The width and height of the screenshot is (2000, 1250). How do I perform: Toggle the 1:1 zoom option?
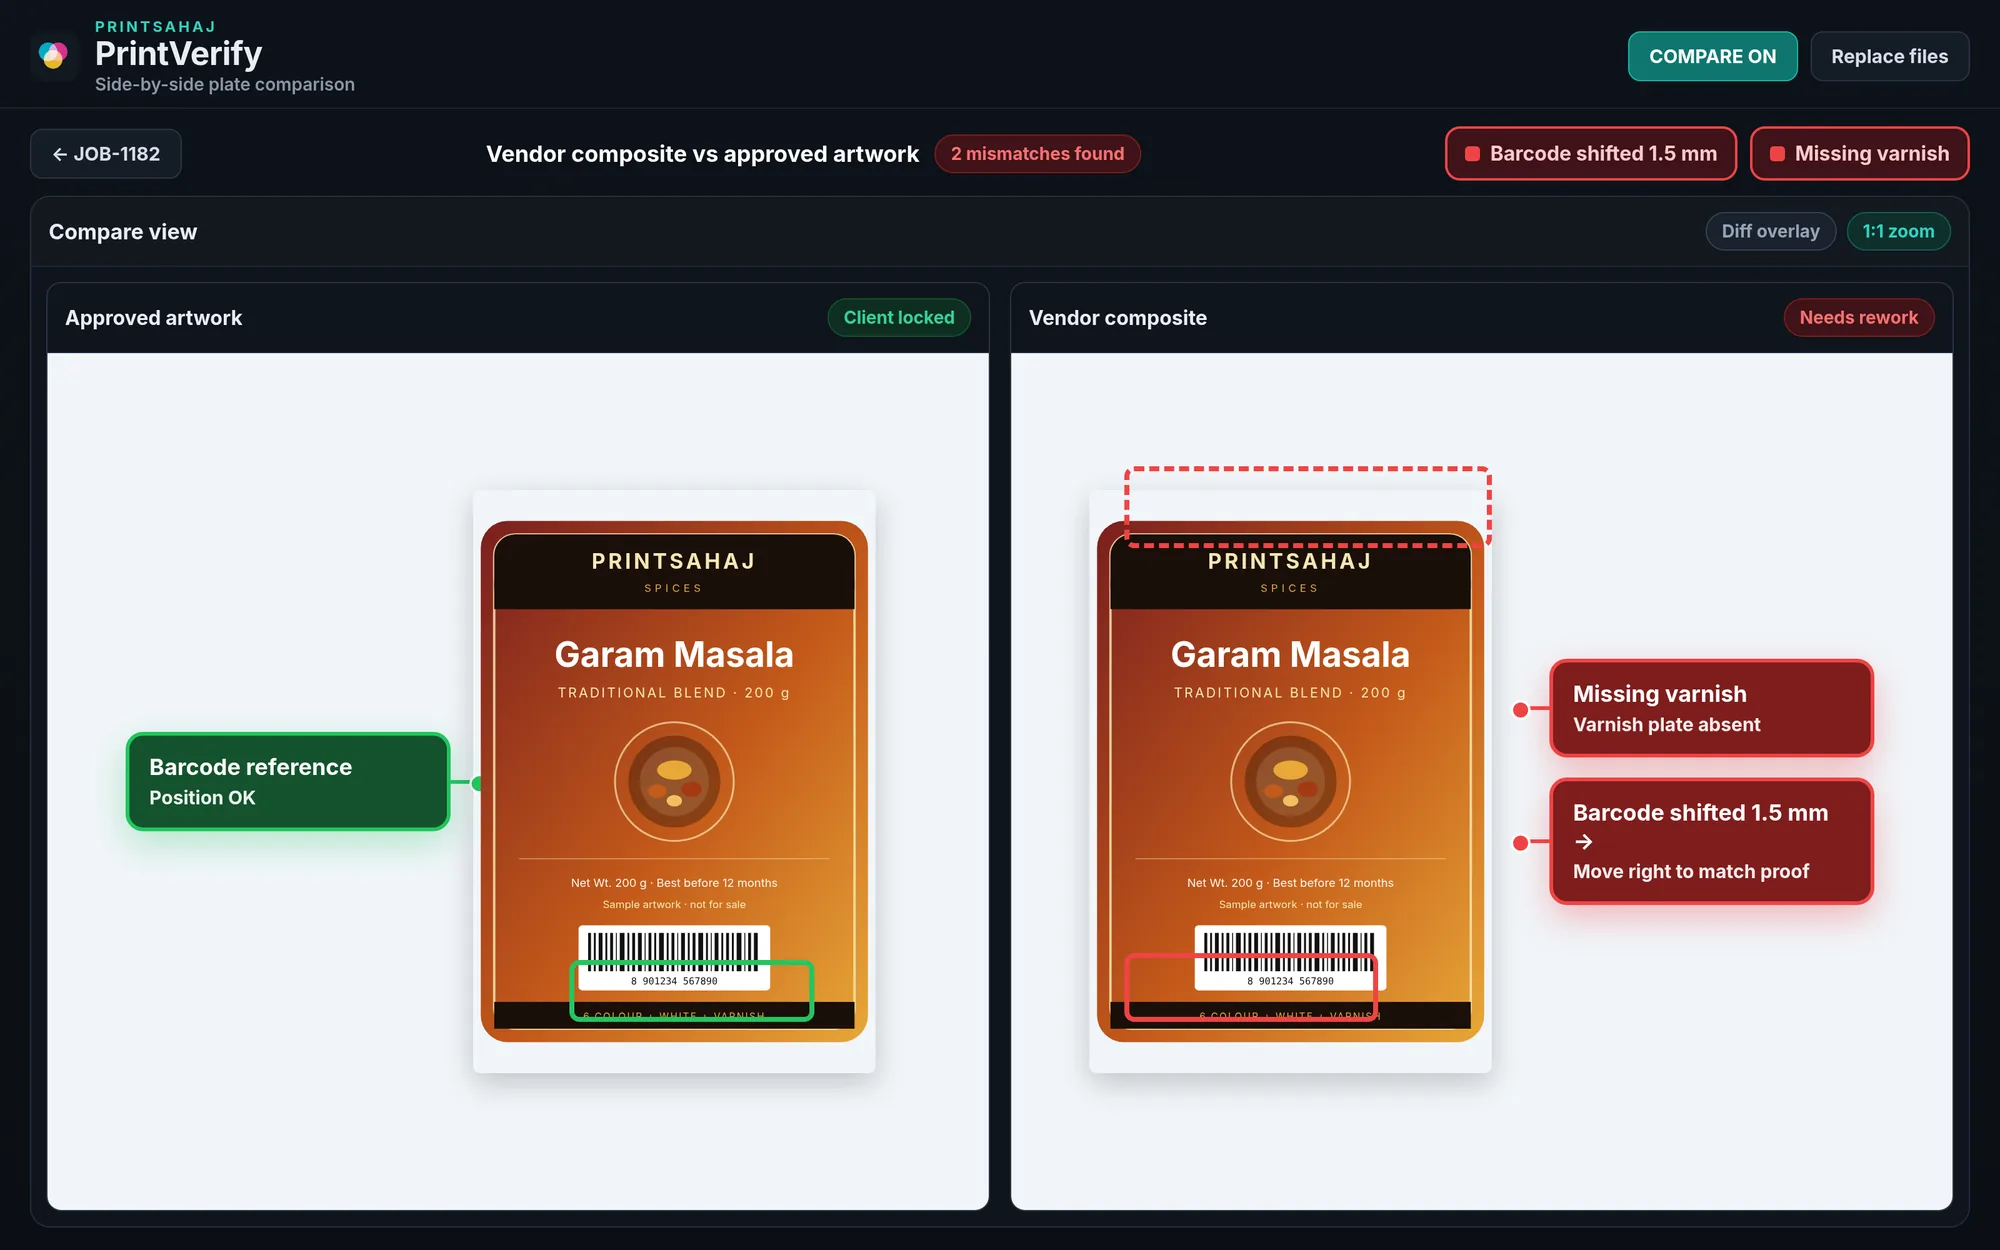tap(1898, 232)
